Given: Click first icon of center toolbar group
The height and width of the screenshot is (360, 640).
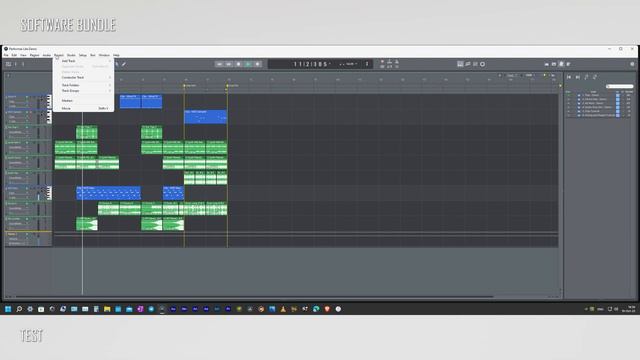Looking at the screenshot, I should click(460, 64).
